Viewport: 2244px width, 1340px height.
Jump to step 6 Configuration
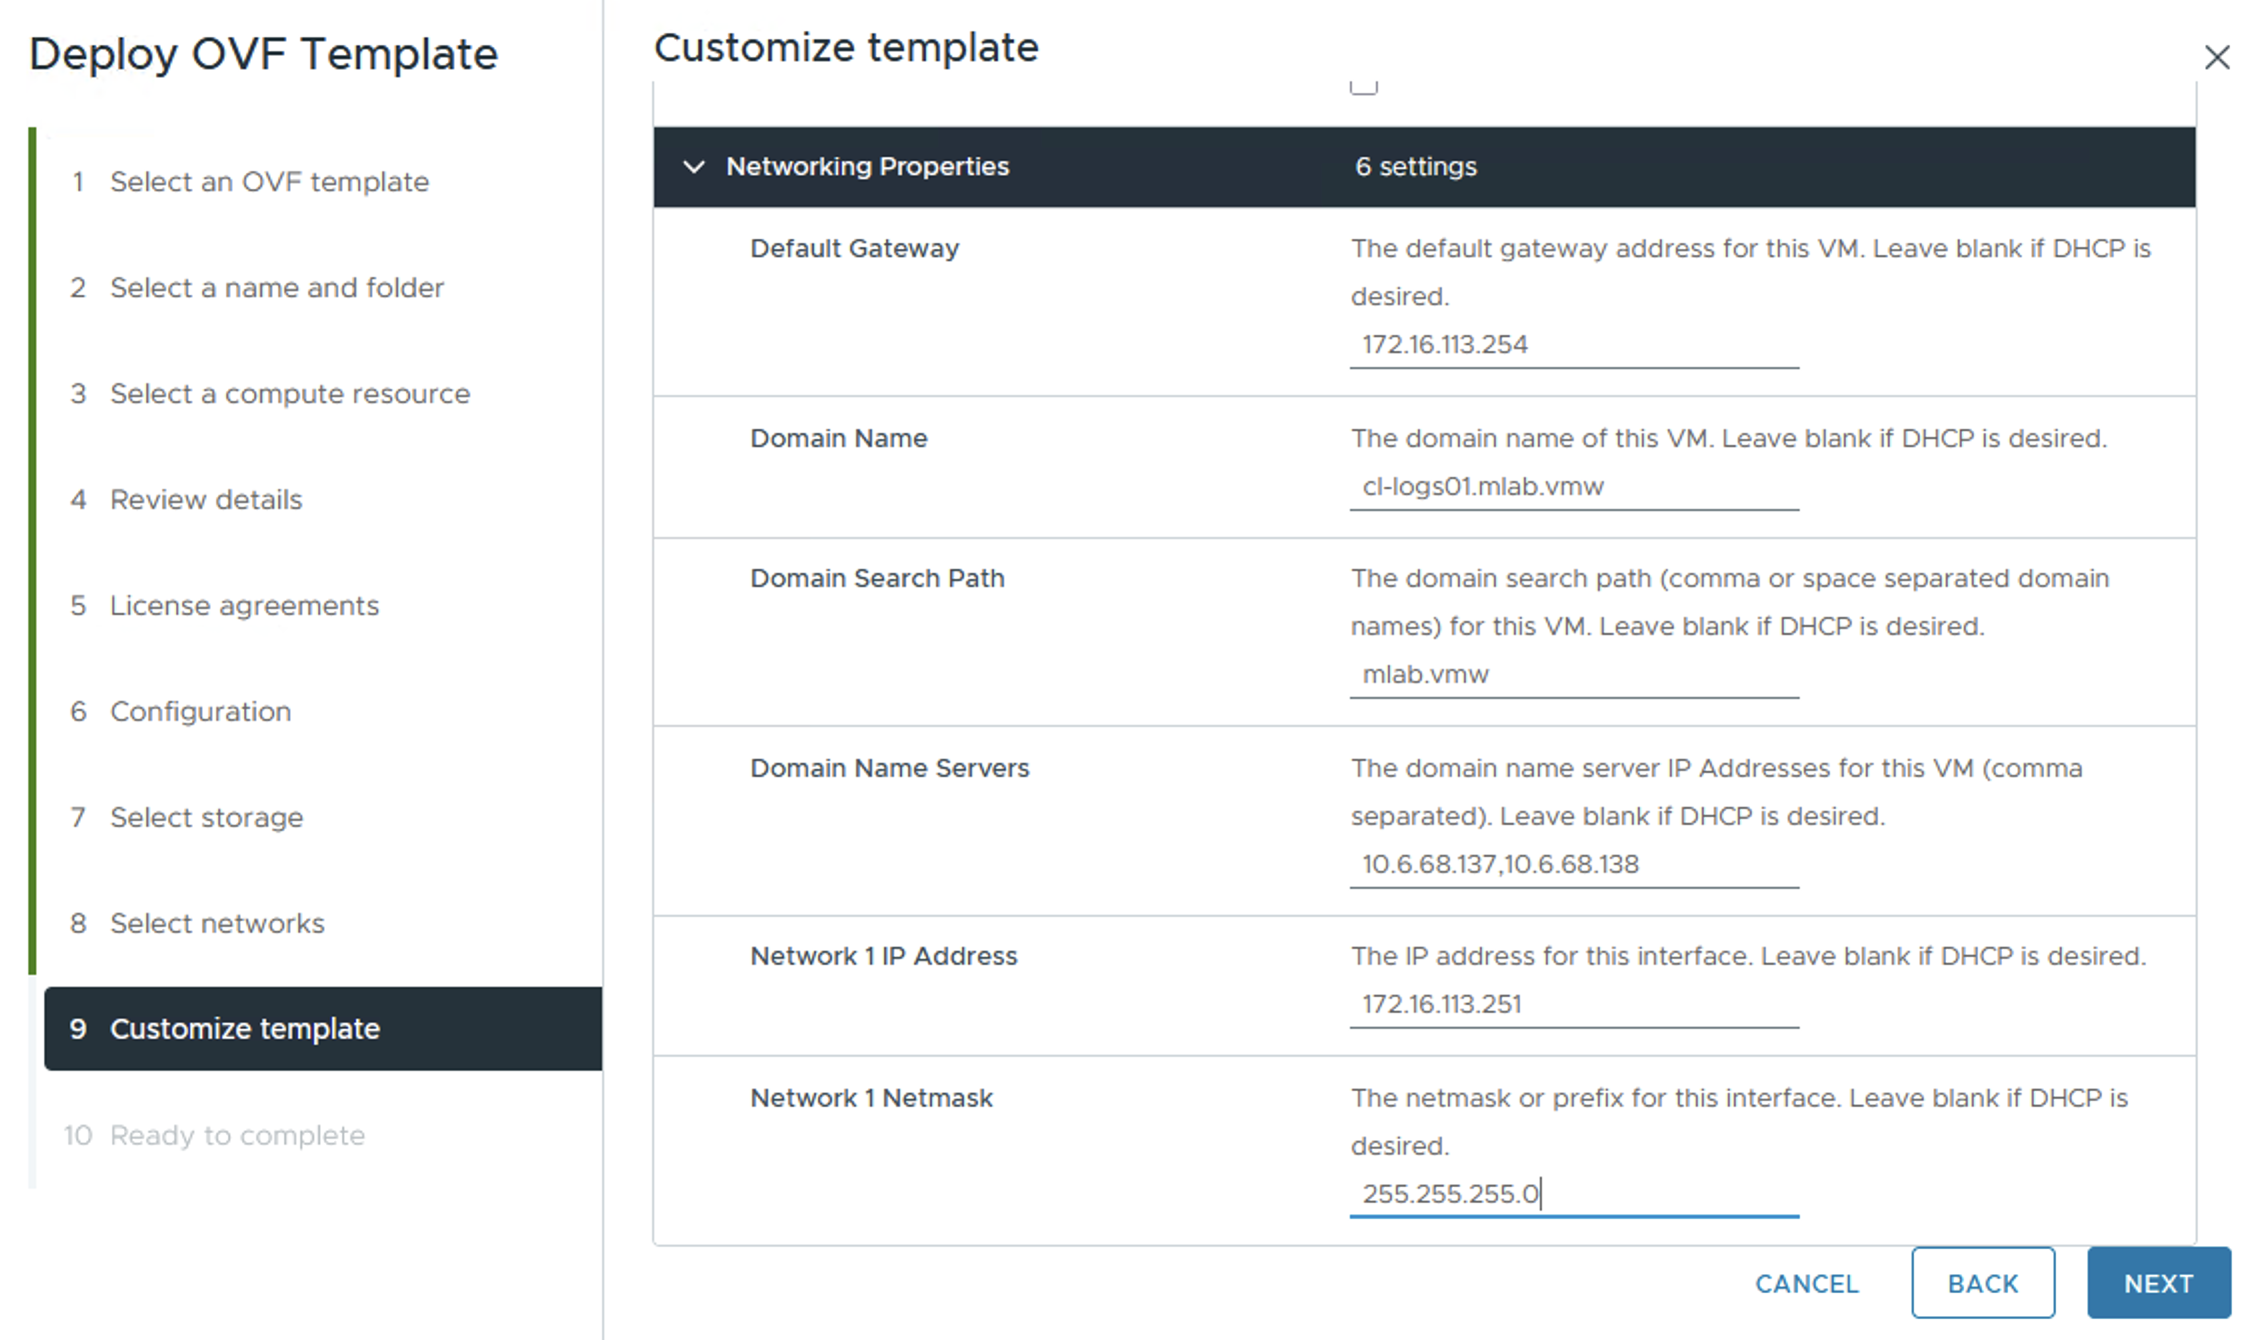pos(200,712)
